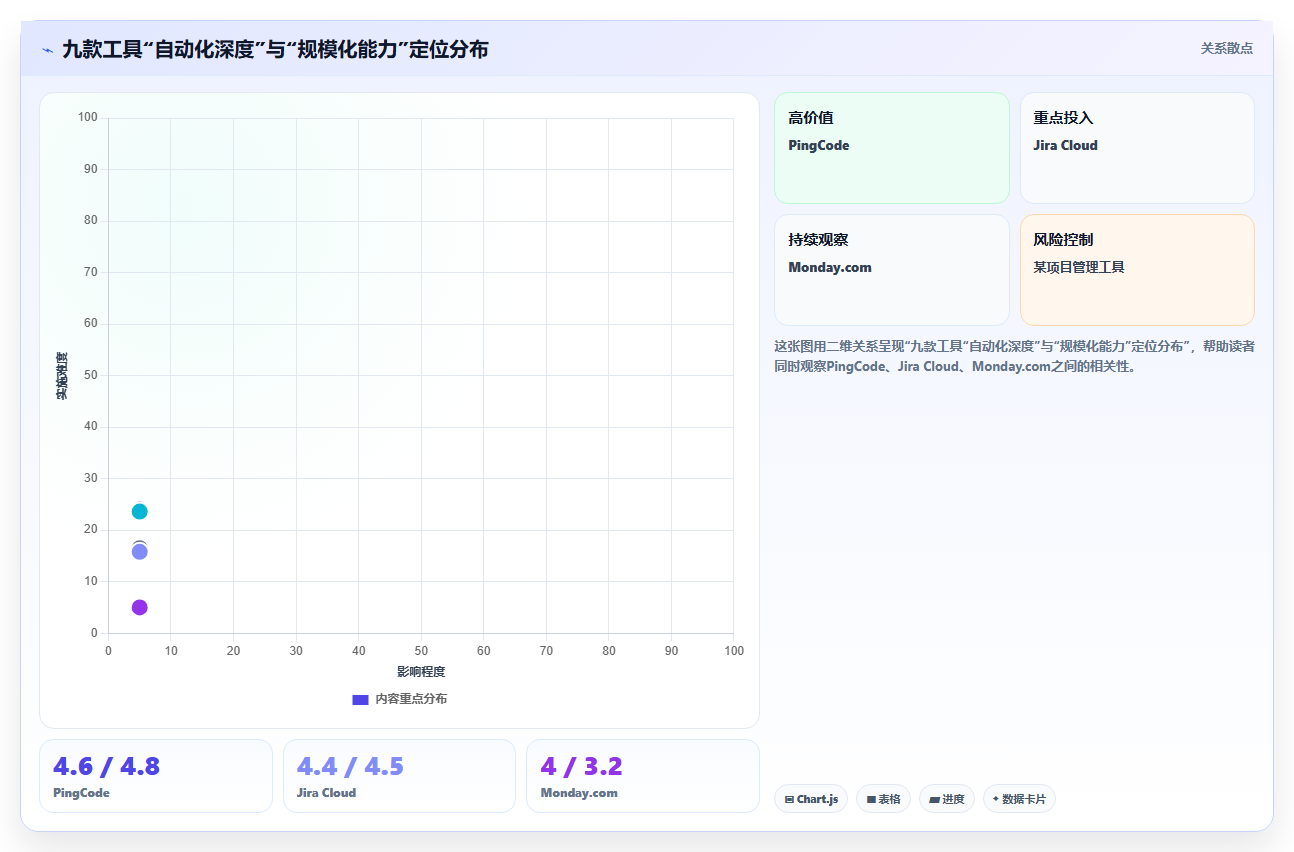Screen dimensions: 1294x852
Task: Click the light blue scatter point
Action: (139, 551)
